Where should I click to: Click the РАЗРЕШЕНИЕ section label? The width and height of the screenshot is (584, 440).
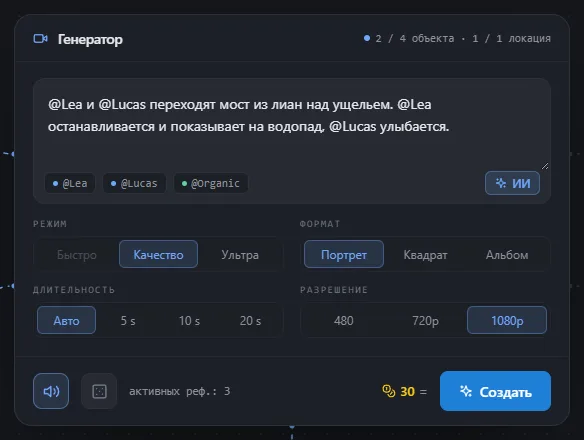click(x=334, y=290)
